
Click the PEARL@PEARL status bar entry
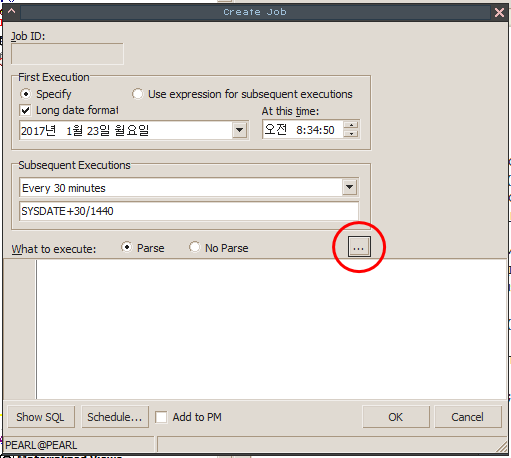coord(79,445)
